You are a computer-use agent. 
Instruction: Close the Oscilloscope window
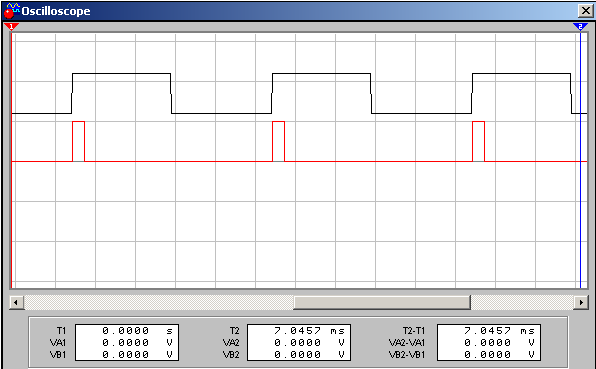pos(585,11)
